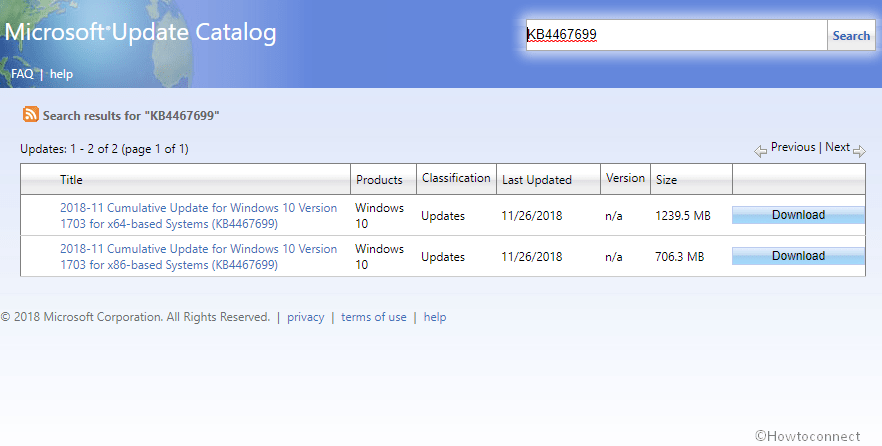Download the x86-based Systems update
The width and height of the screenshot is (882, 446).
point(798,256)
